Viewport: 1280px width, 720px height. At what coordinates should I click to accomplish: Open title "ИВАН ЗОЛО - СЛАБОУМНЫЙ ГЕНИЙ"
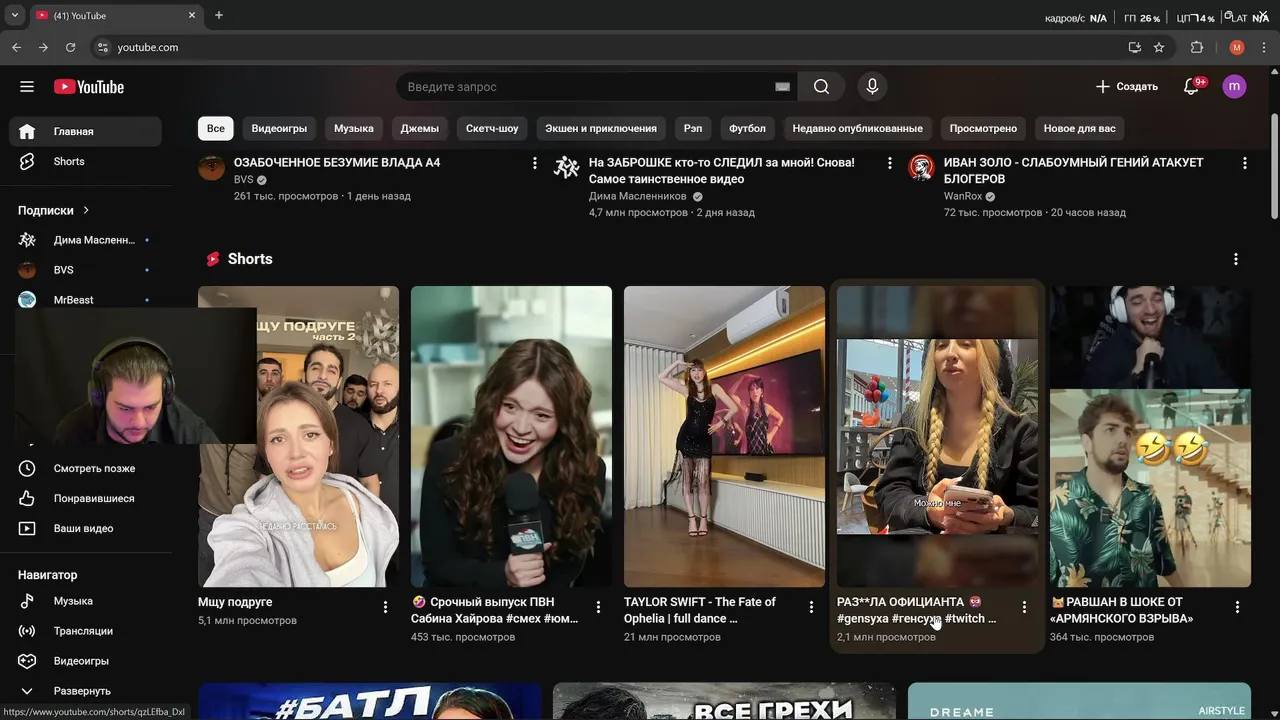click(x=1074, y=170)
